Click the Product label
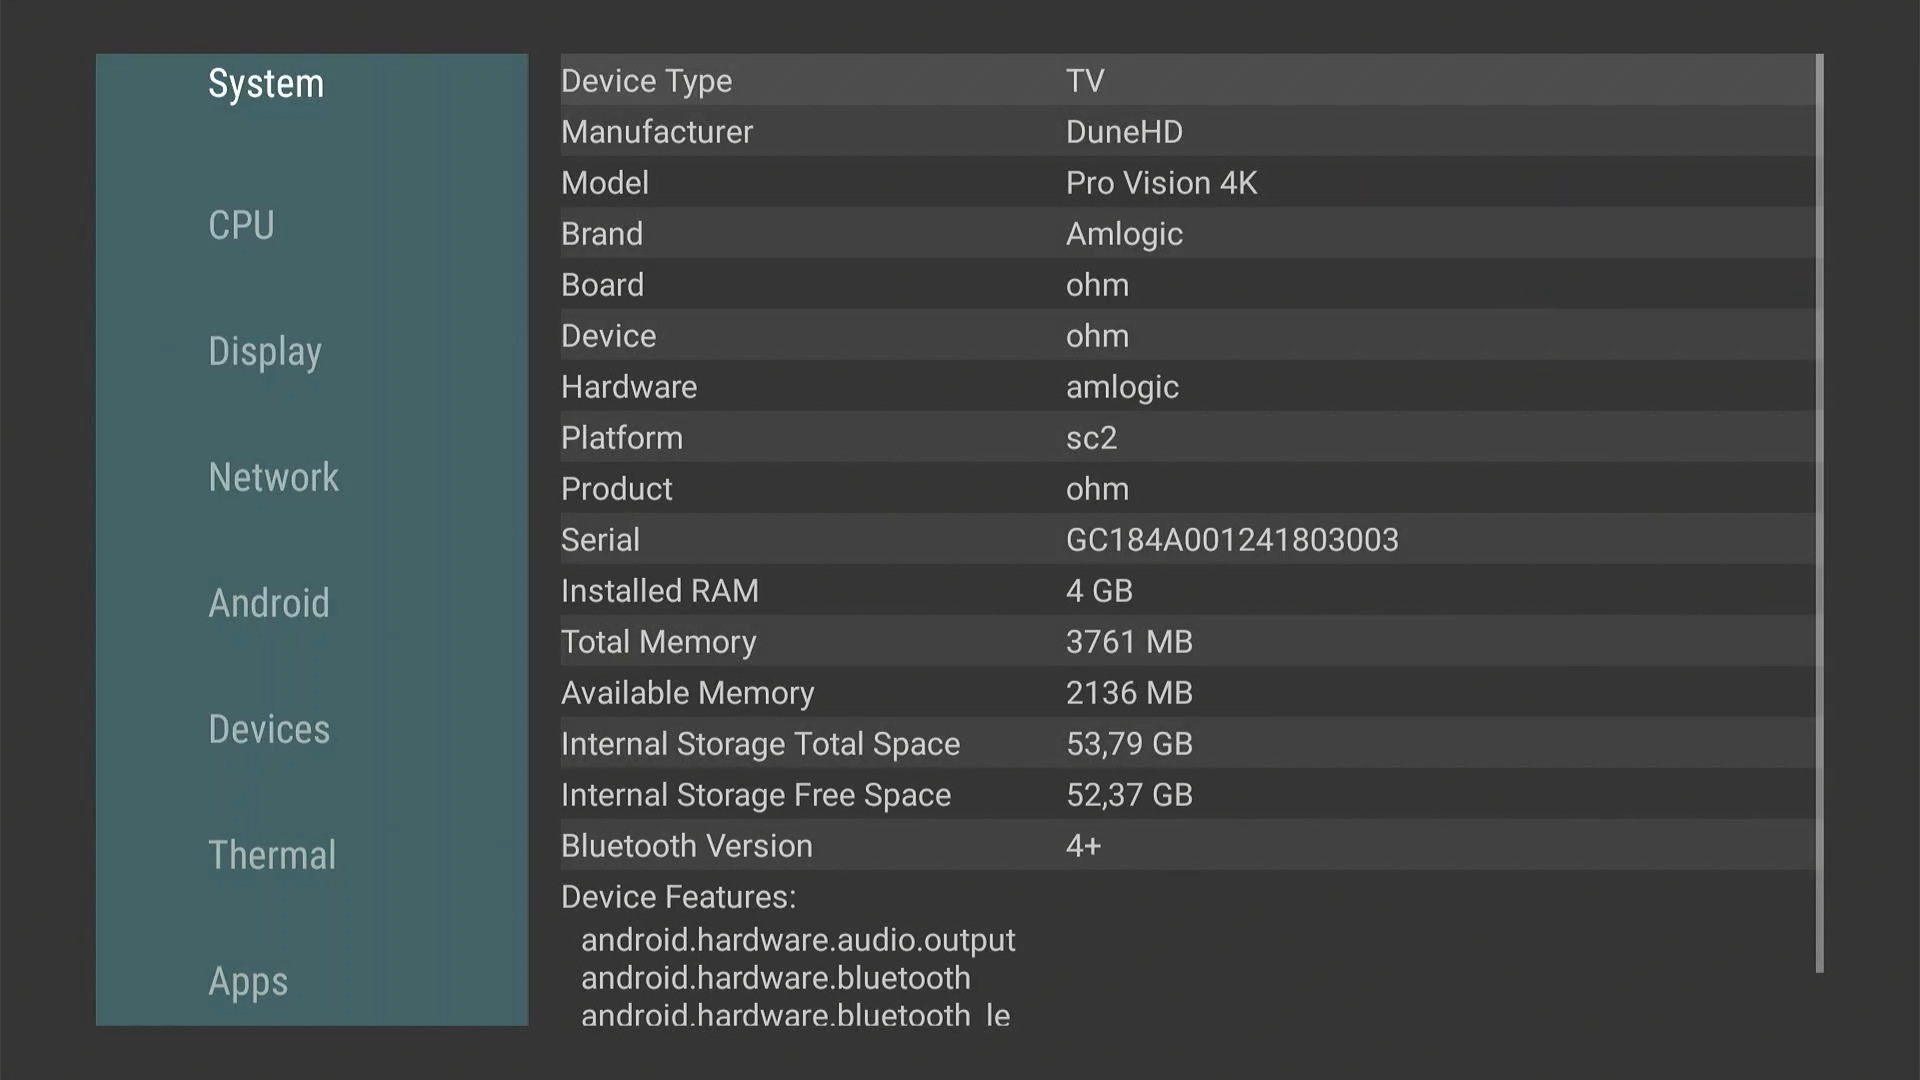The width and height of the screenshot is (1920, 1080). point(617,489)
